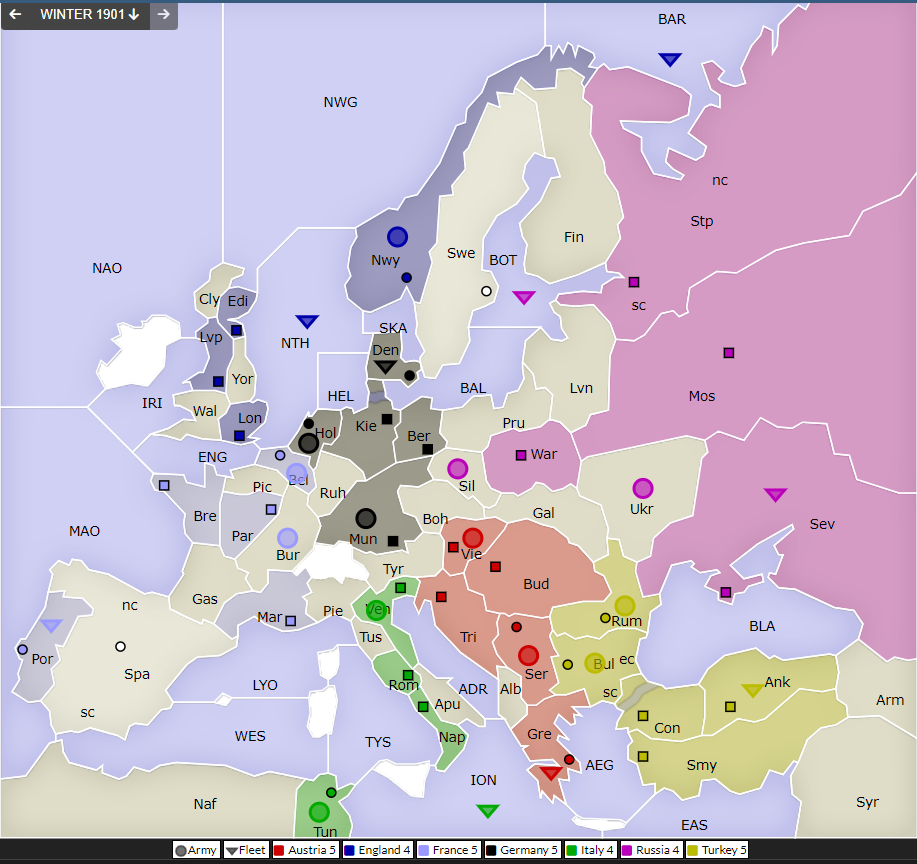Click the England blue swatch in legend
Image resolution: width=917 pixels, height=864 pixels.
349,850
